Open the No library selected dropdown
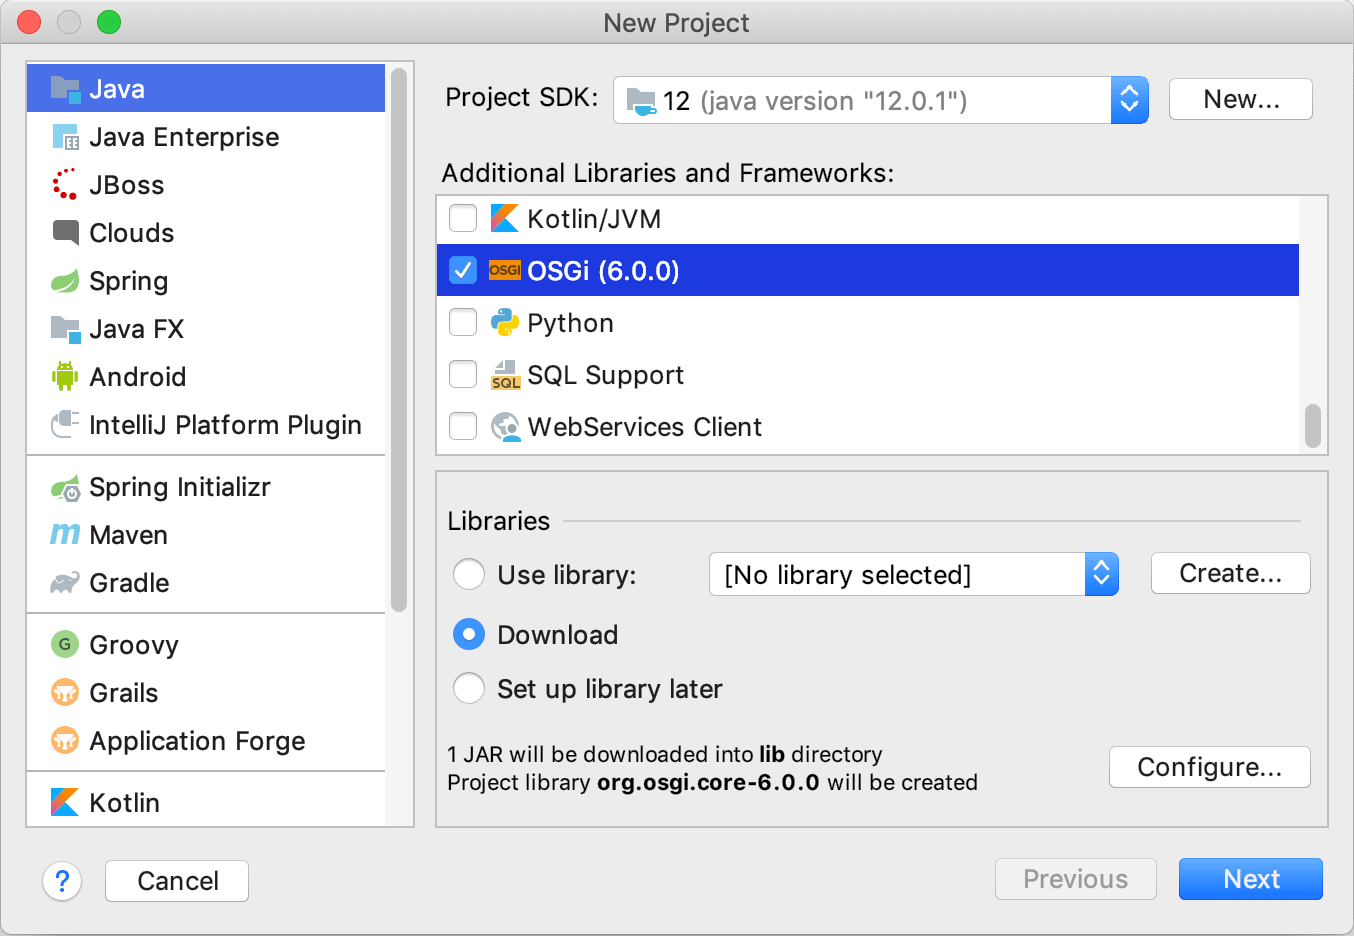 [914, 574]
